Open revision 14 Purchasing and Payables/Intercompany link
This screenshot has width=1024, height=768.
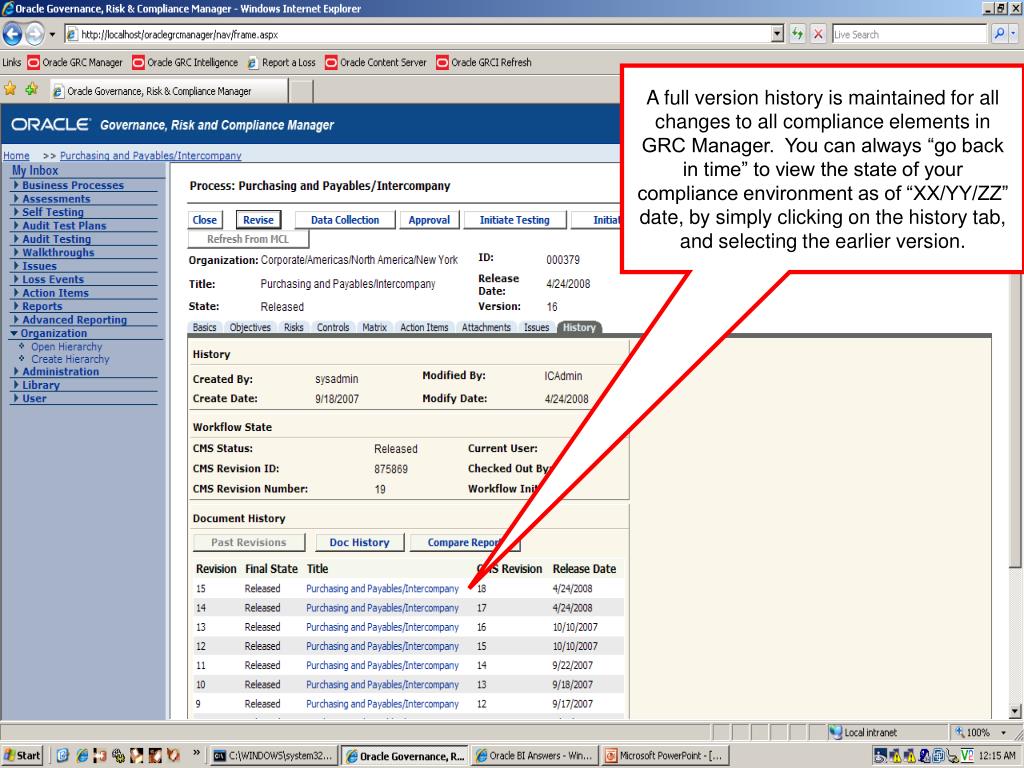click(382, 607)
